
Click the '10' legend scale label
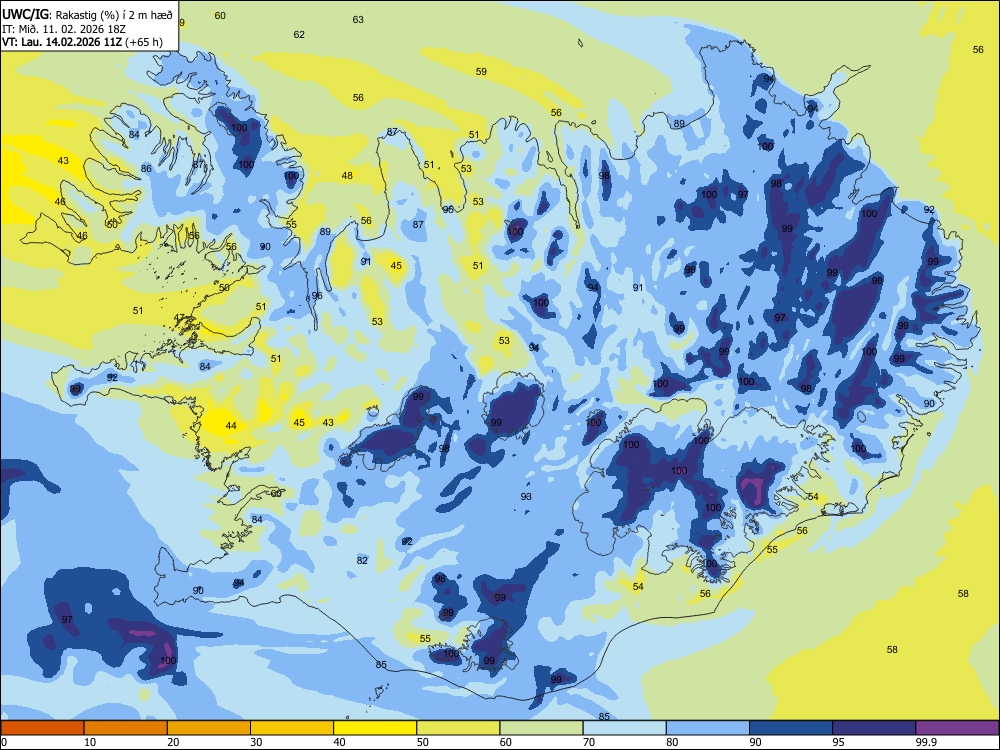point(90,742)
